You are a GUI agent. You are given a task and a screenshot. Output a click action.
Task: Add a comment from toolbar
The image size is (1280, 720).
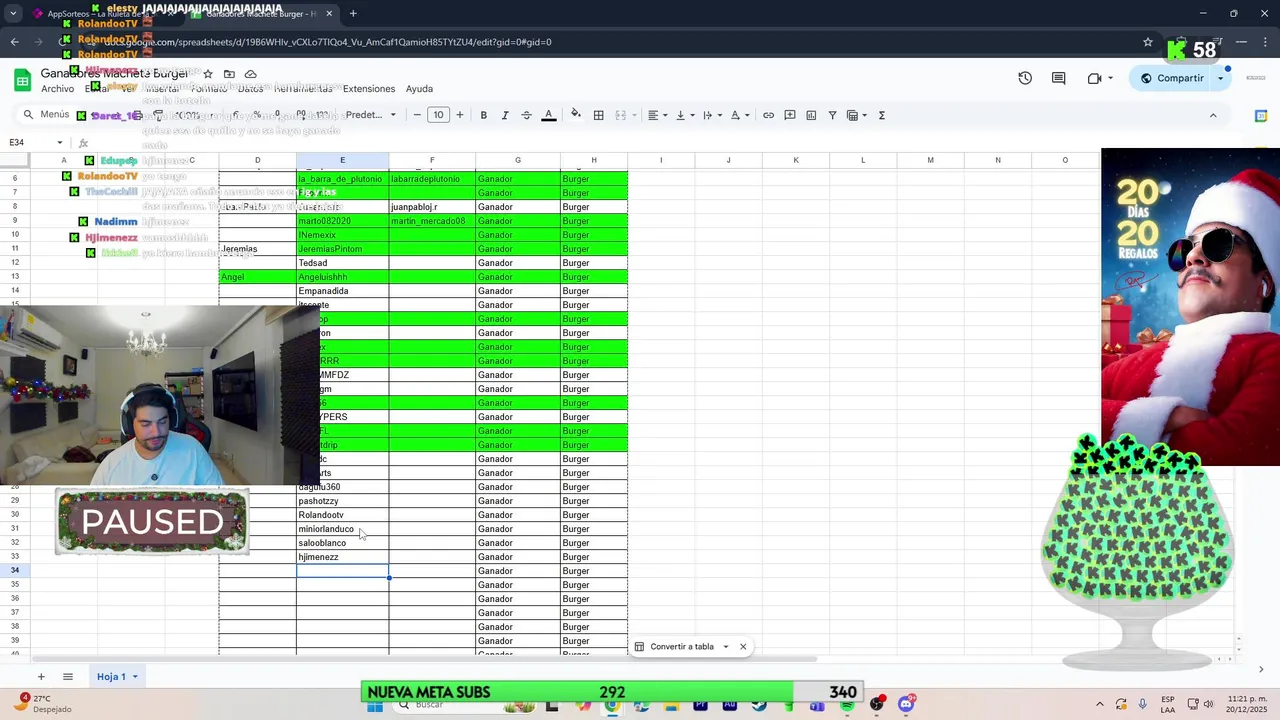click(790, 115)
